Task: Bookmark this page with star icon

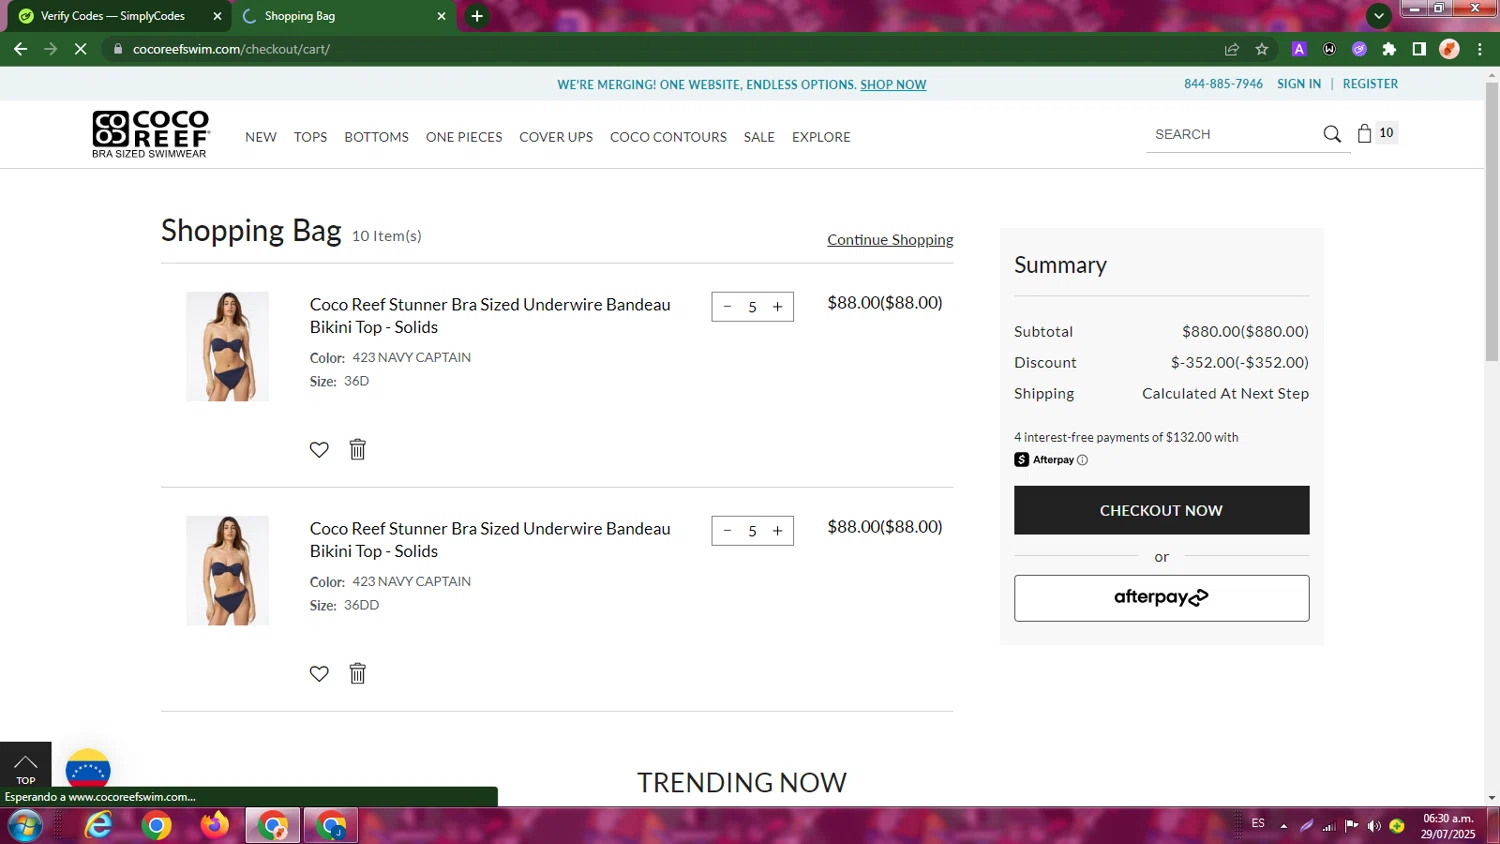Action: point(1262,49)
